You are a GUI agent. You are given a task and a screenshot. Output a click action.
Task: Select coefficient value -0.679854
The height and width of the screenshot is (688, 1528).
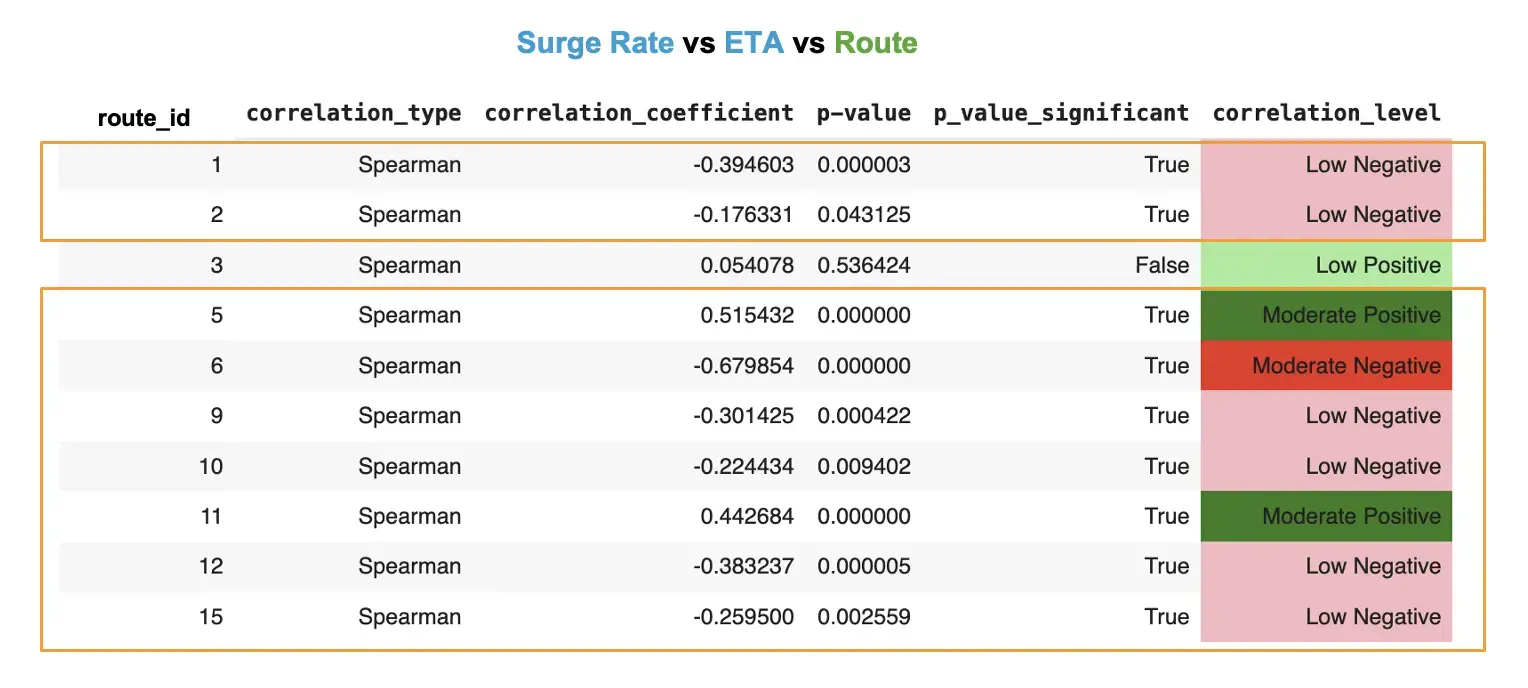tap(744, 366)
